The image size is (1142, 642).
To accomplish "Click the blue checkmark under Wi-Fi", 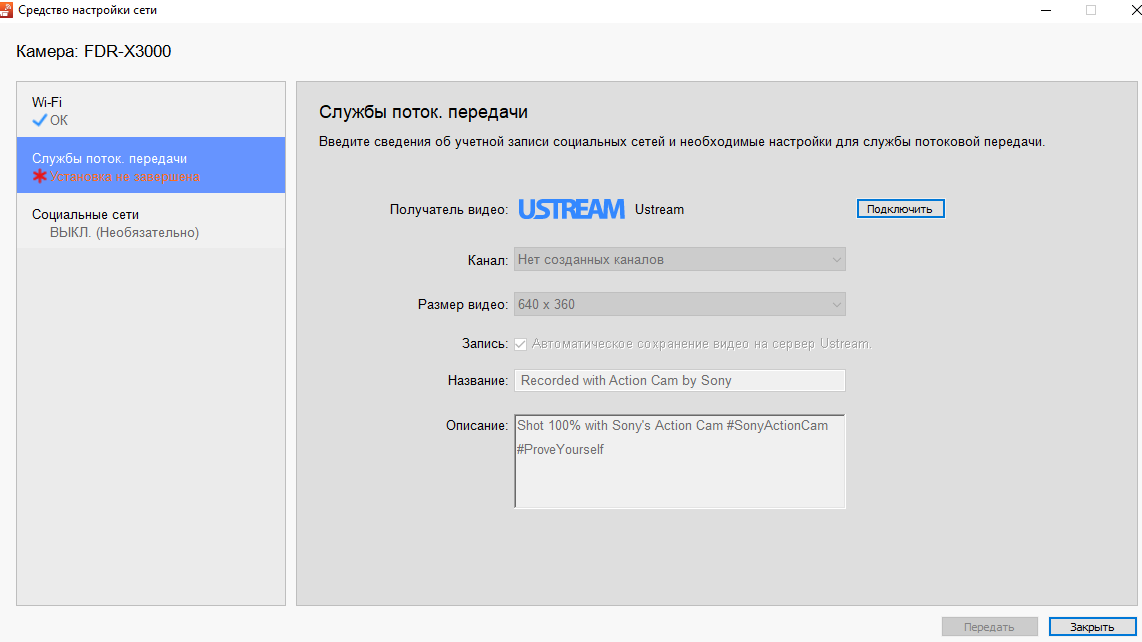I will pyautogui.click(x=40, y=120).
